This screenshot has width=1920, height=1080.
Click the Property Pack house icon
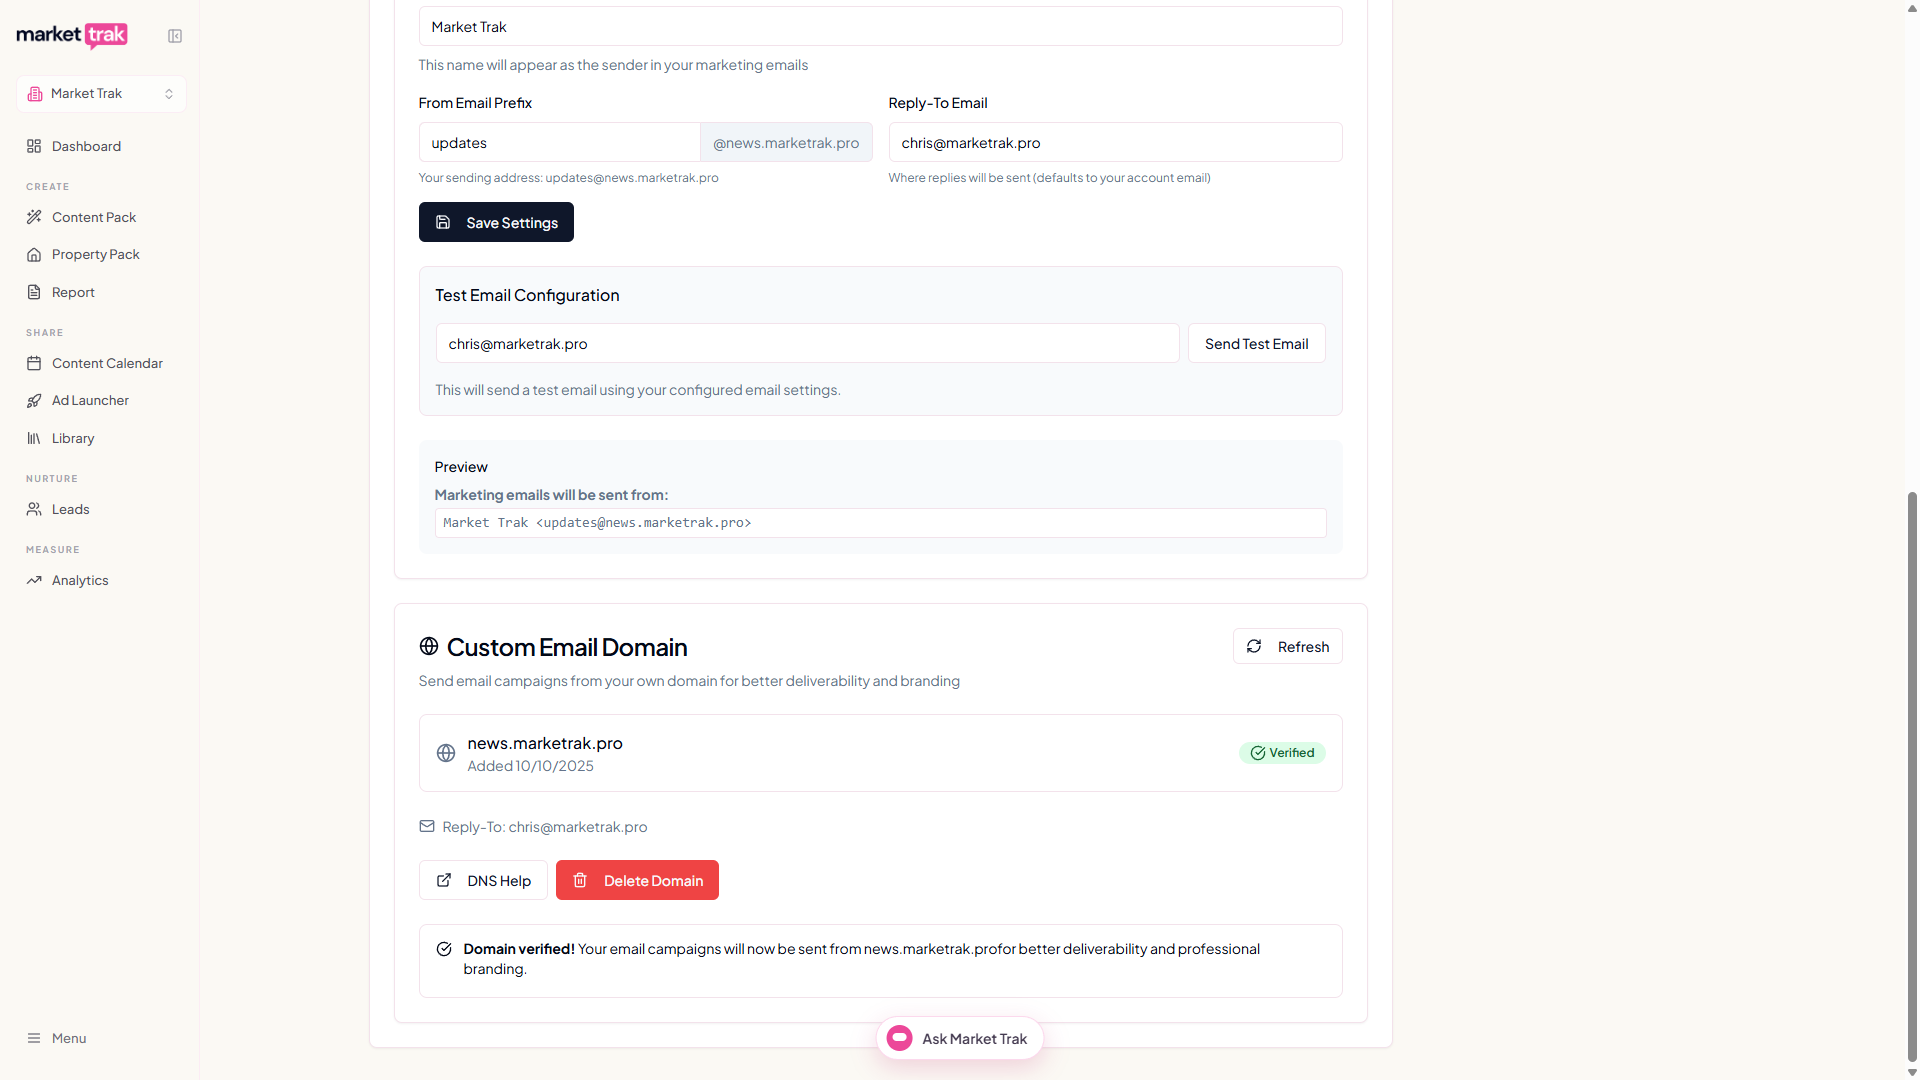click(34, 255)
